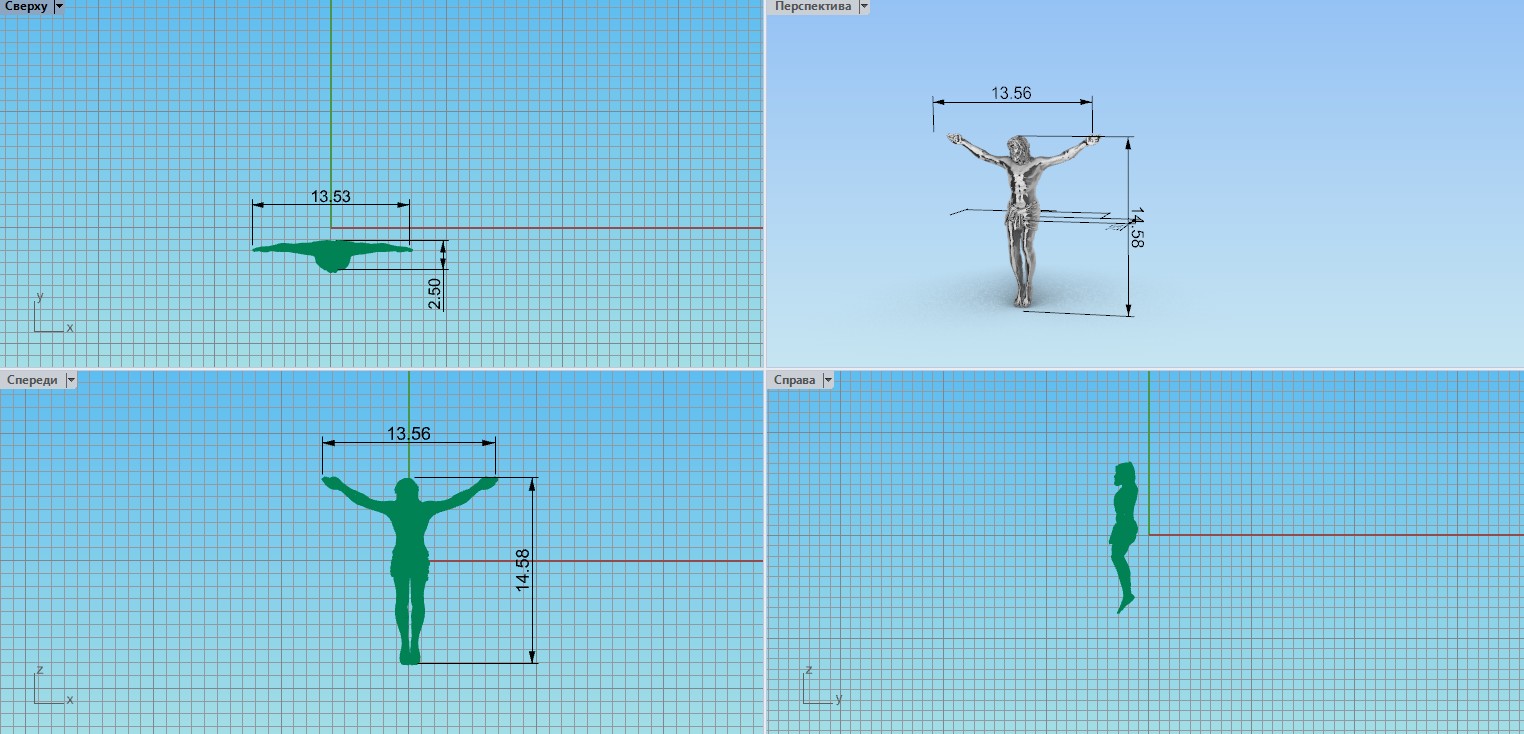Select the 13.53 dimension text in Сверху
The height and width of the screenshot is (734, 1524).
[330, 197]
